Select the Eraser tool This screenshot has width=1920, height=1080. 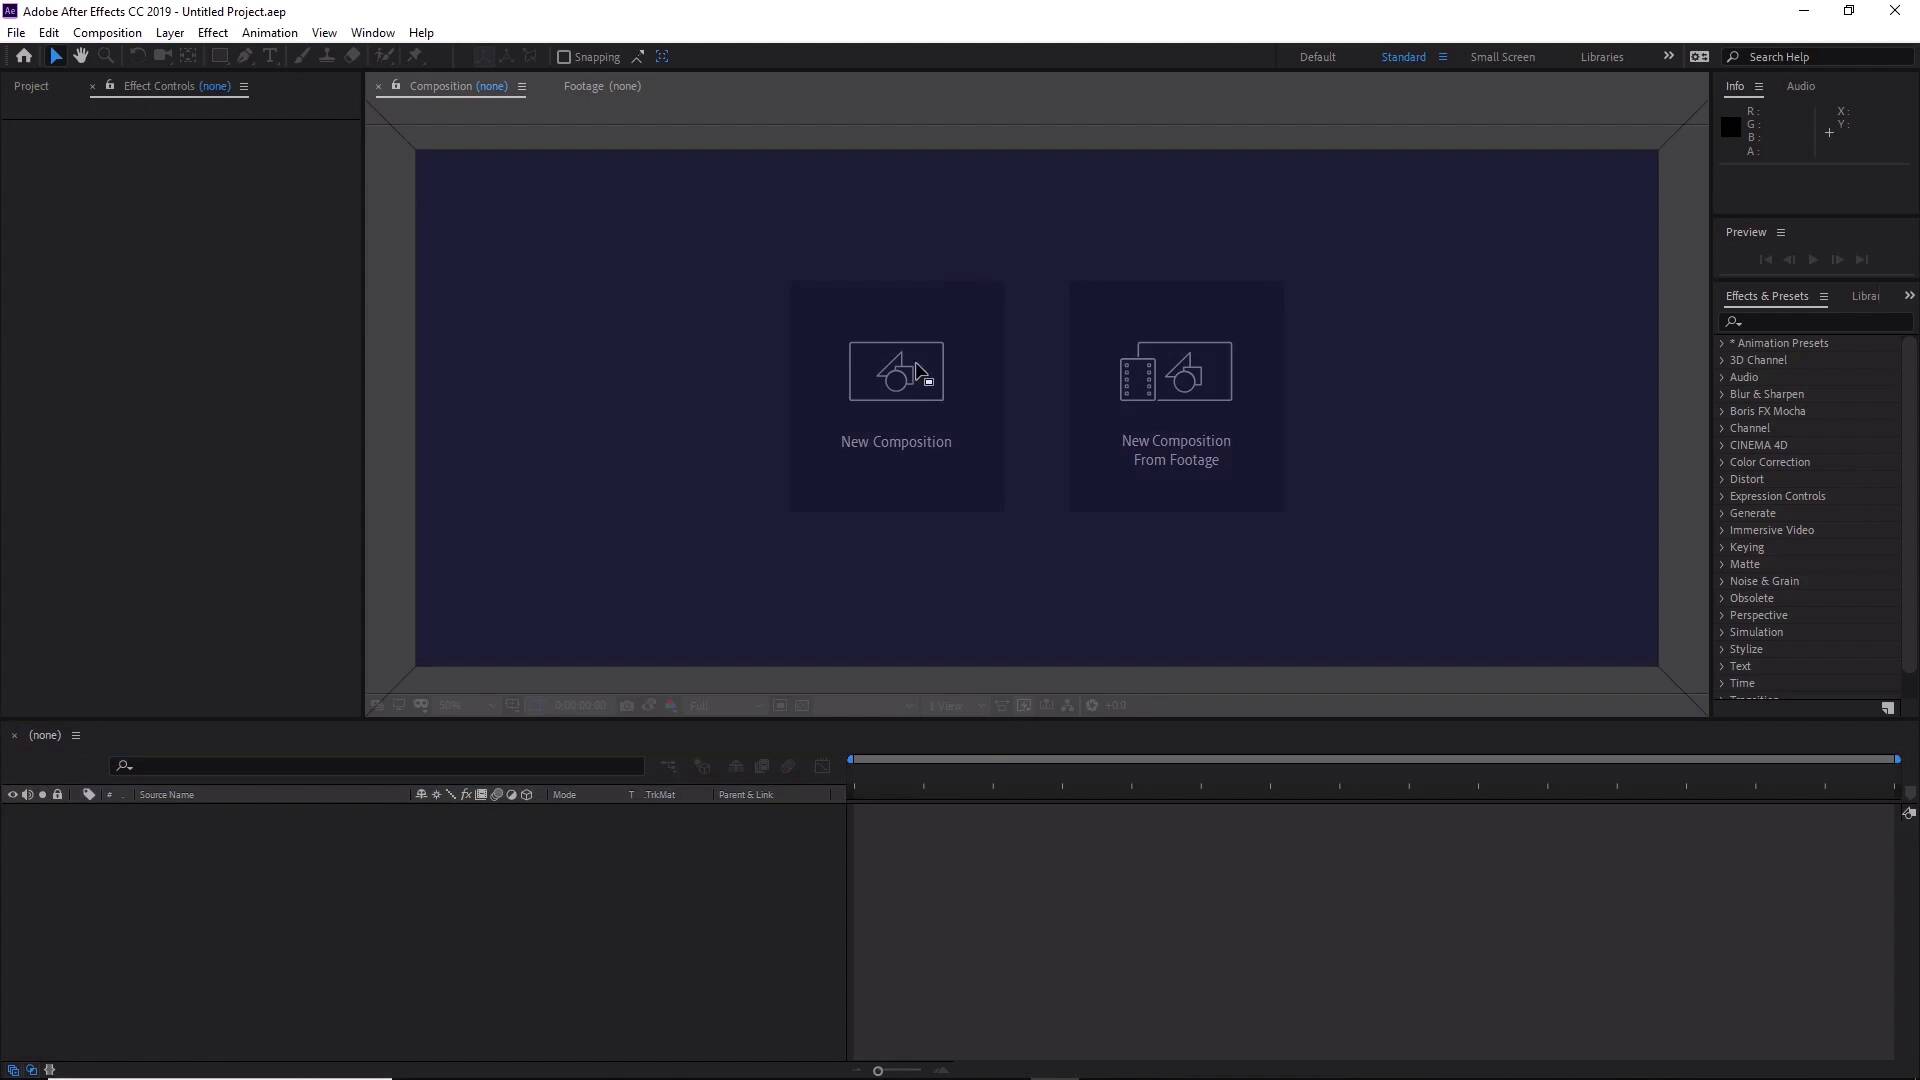tap(352, 56)
